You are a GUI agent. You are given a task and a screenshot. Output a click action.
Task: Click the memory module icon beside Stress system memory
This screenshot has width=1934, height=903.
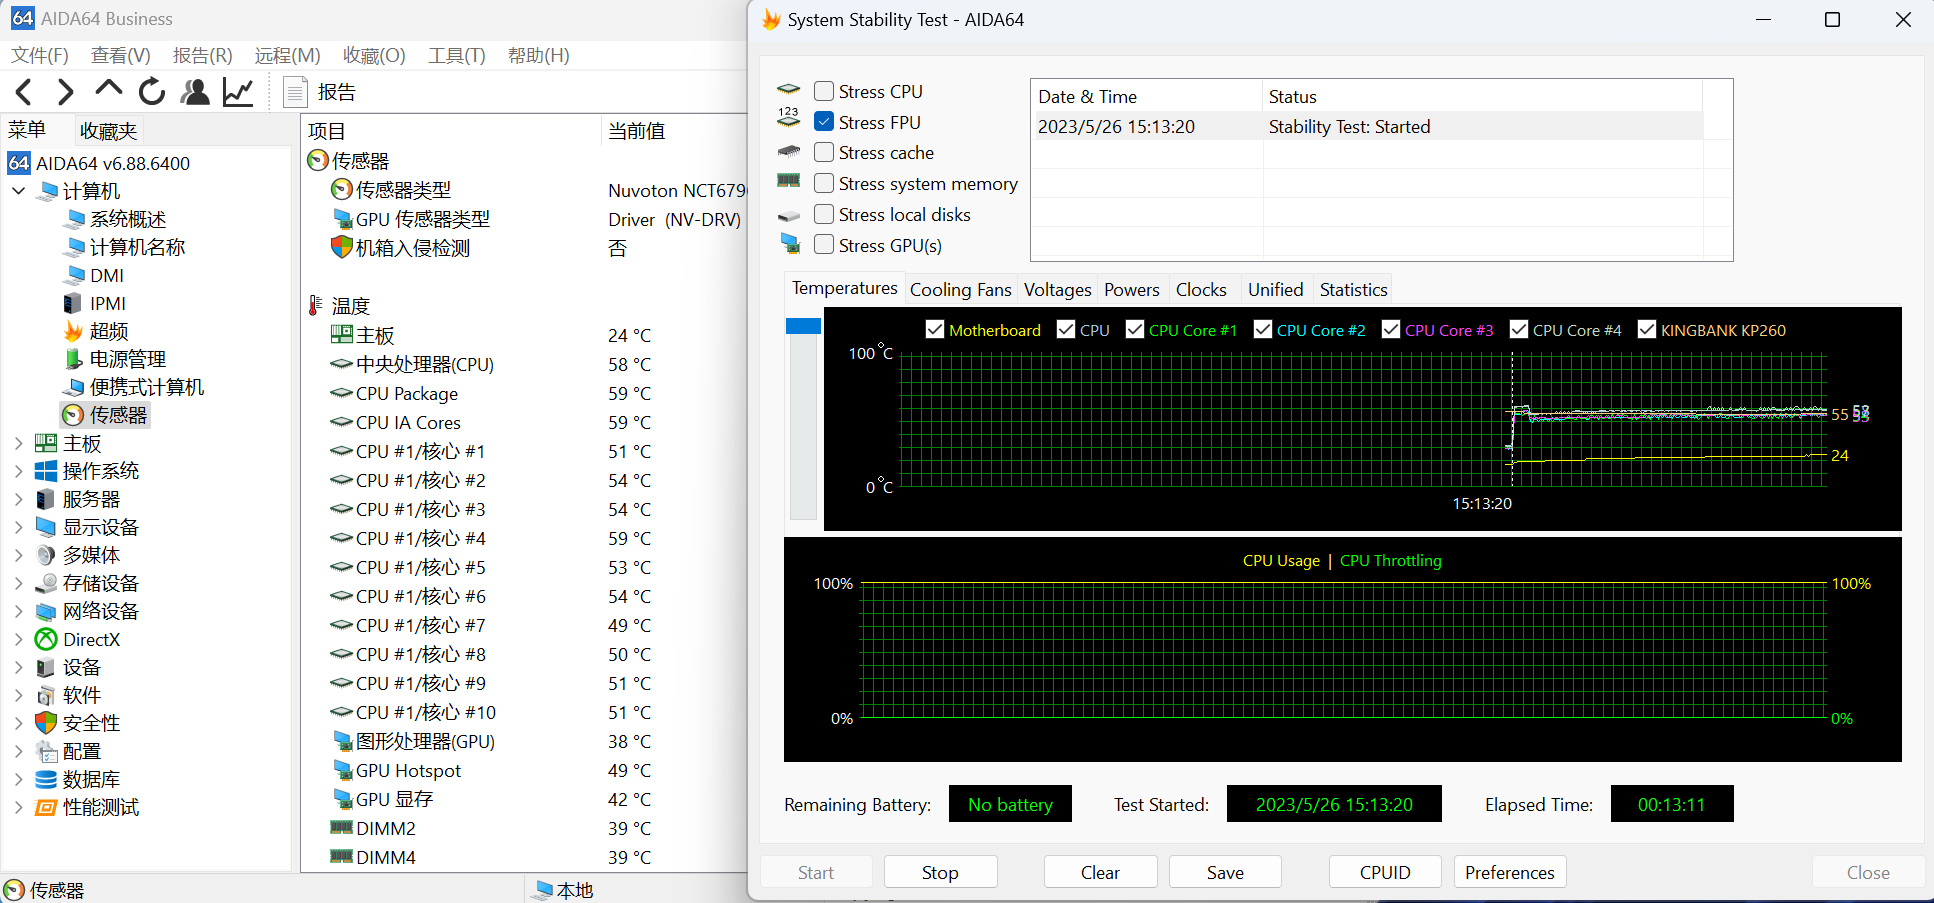pos(789,181)
